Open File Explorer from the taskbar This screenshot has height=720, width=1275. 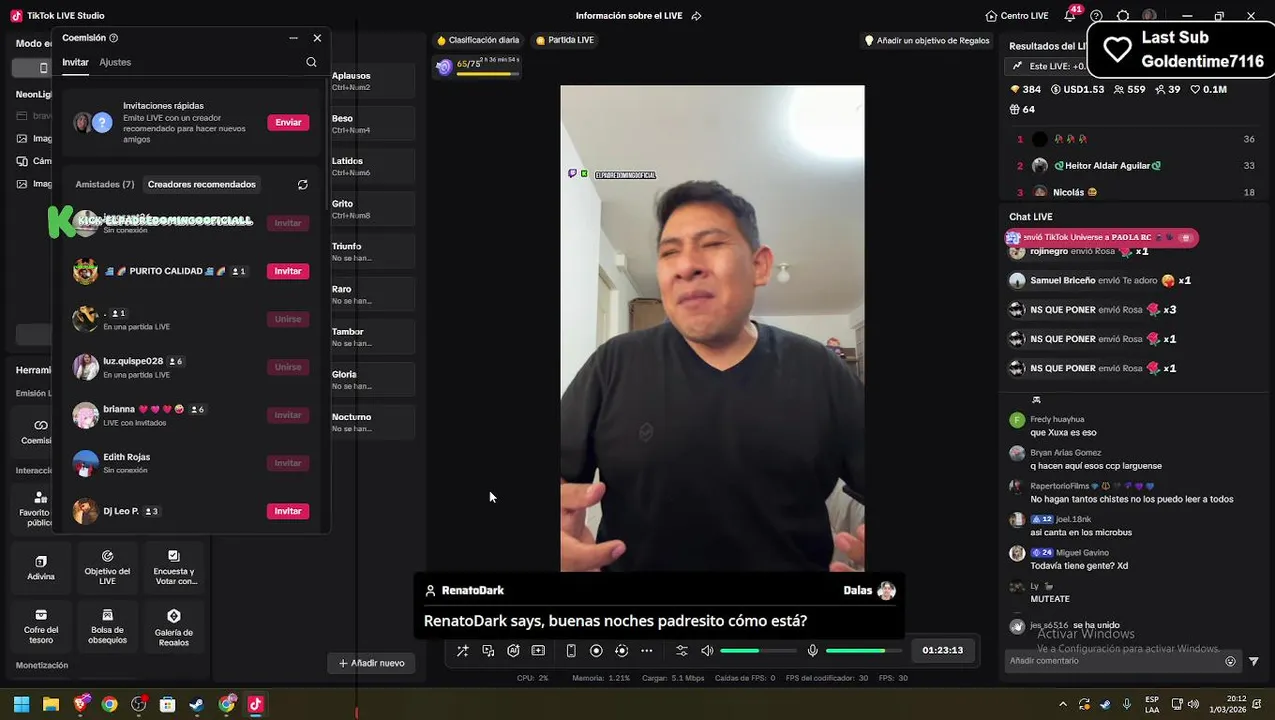pos(51,705)
